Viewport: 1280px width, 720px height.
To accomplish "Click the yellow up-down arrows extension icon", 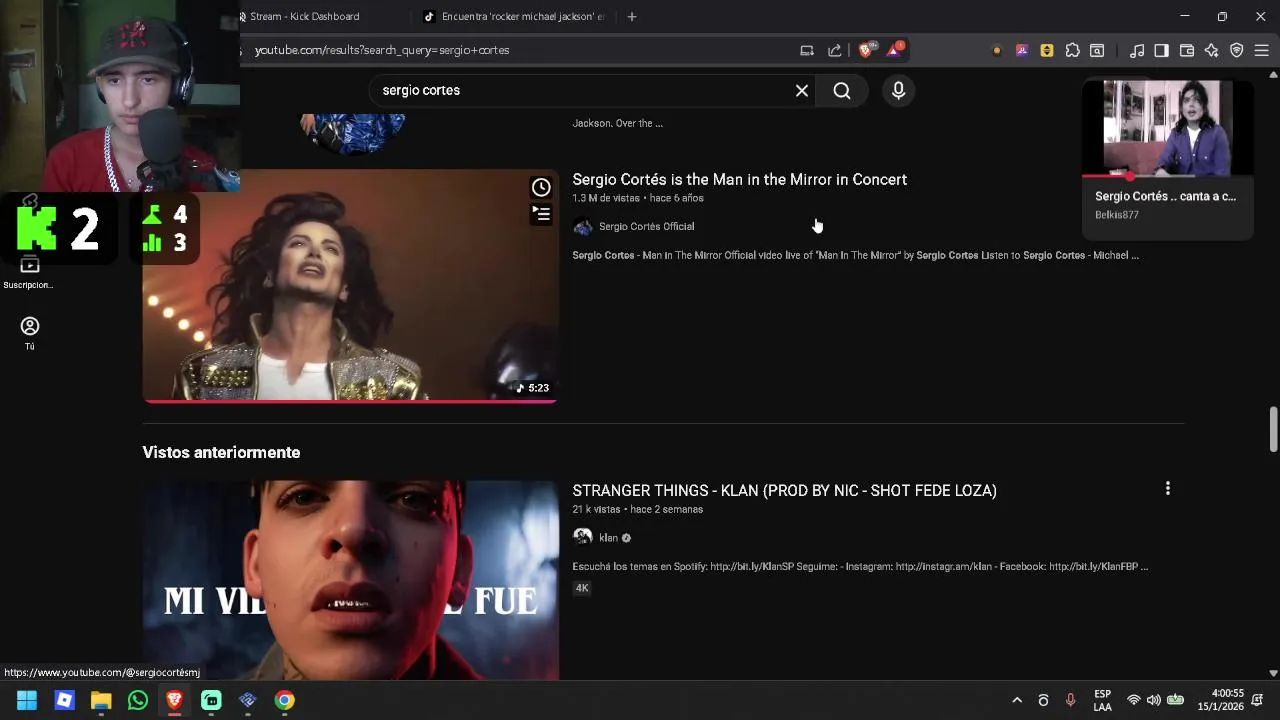I will (x=1047, y=50).
